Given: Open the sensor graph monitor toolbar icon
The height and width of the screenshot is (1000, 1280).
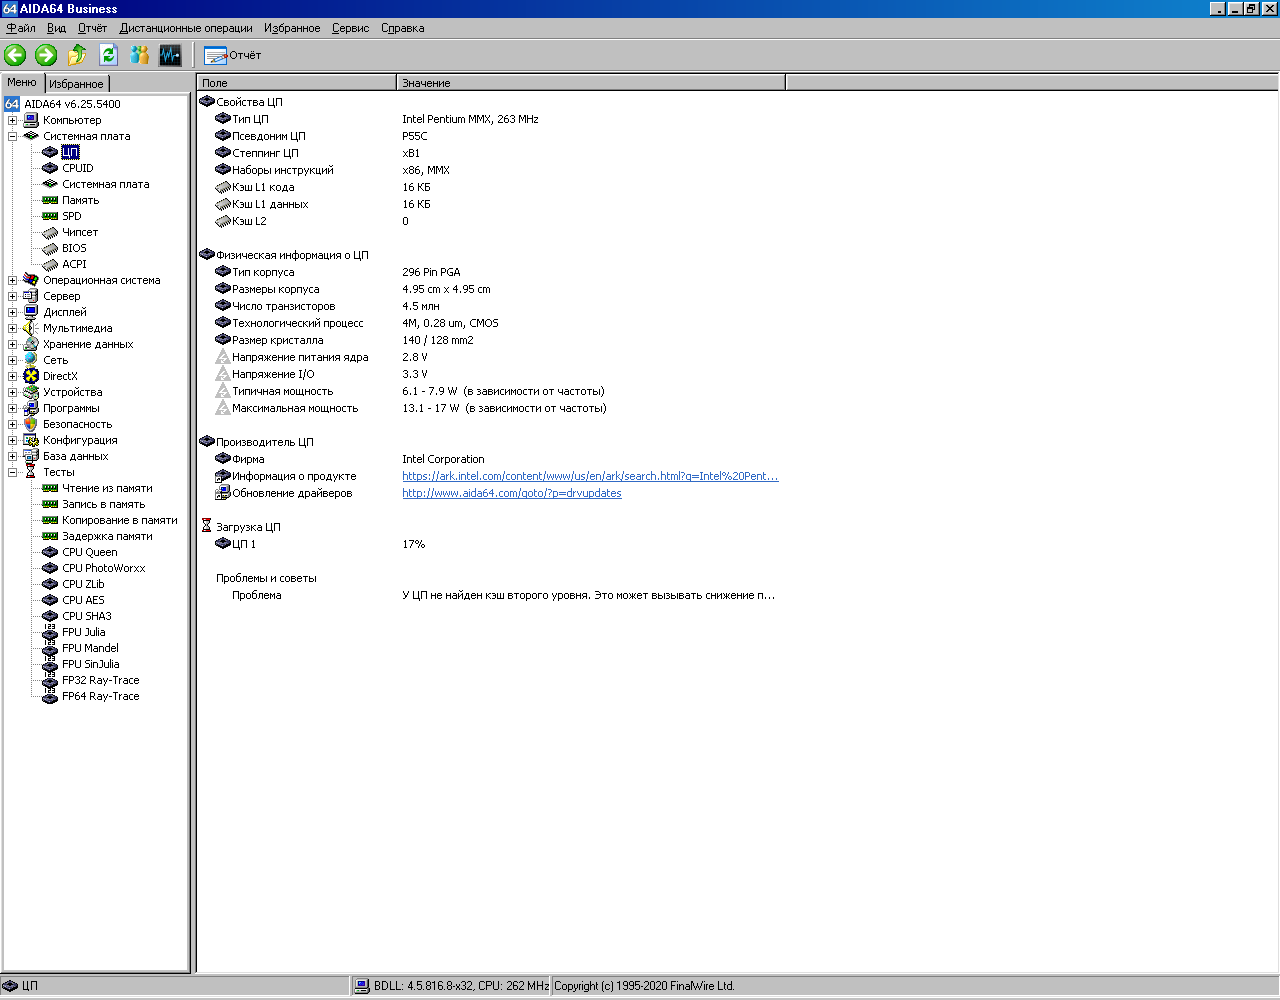Looking at the screenshot, I should pos(171,55).
